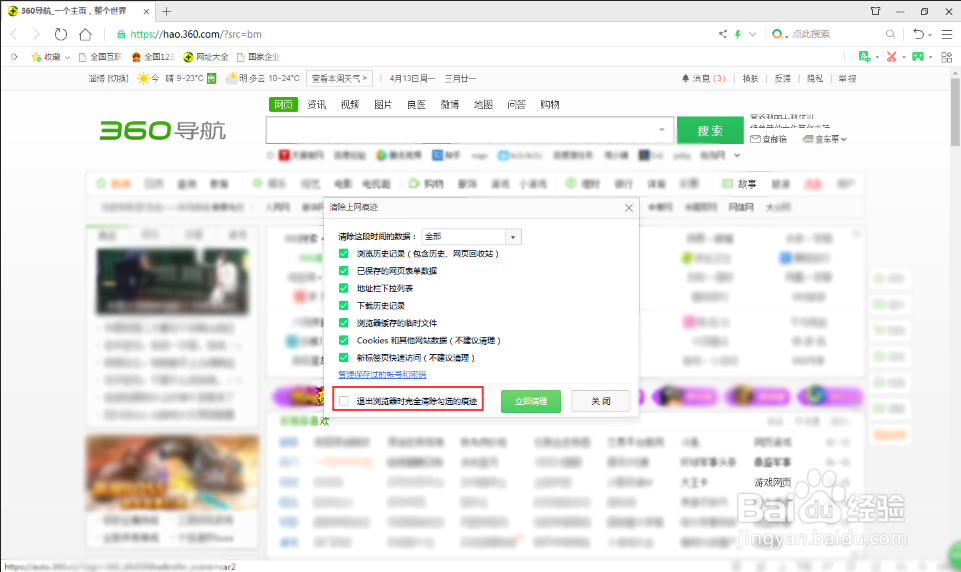Click the green 搜索 button
Screen dimensions: 961x572
[x=710, y=131]
